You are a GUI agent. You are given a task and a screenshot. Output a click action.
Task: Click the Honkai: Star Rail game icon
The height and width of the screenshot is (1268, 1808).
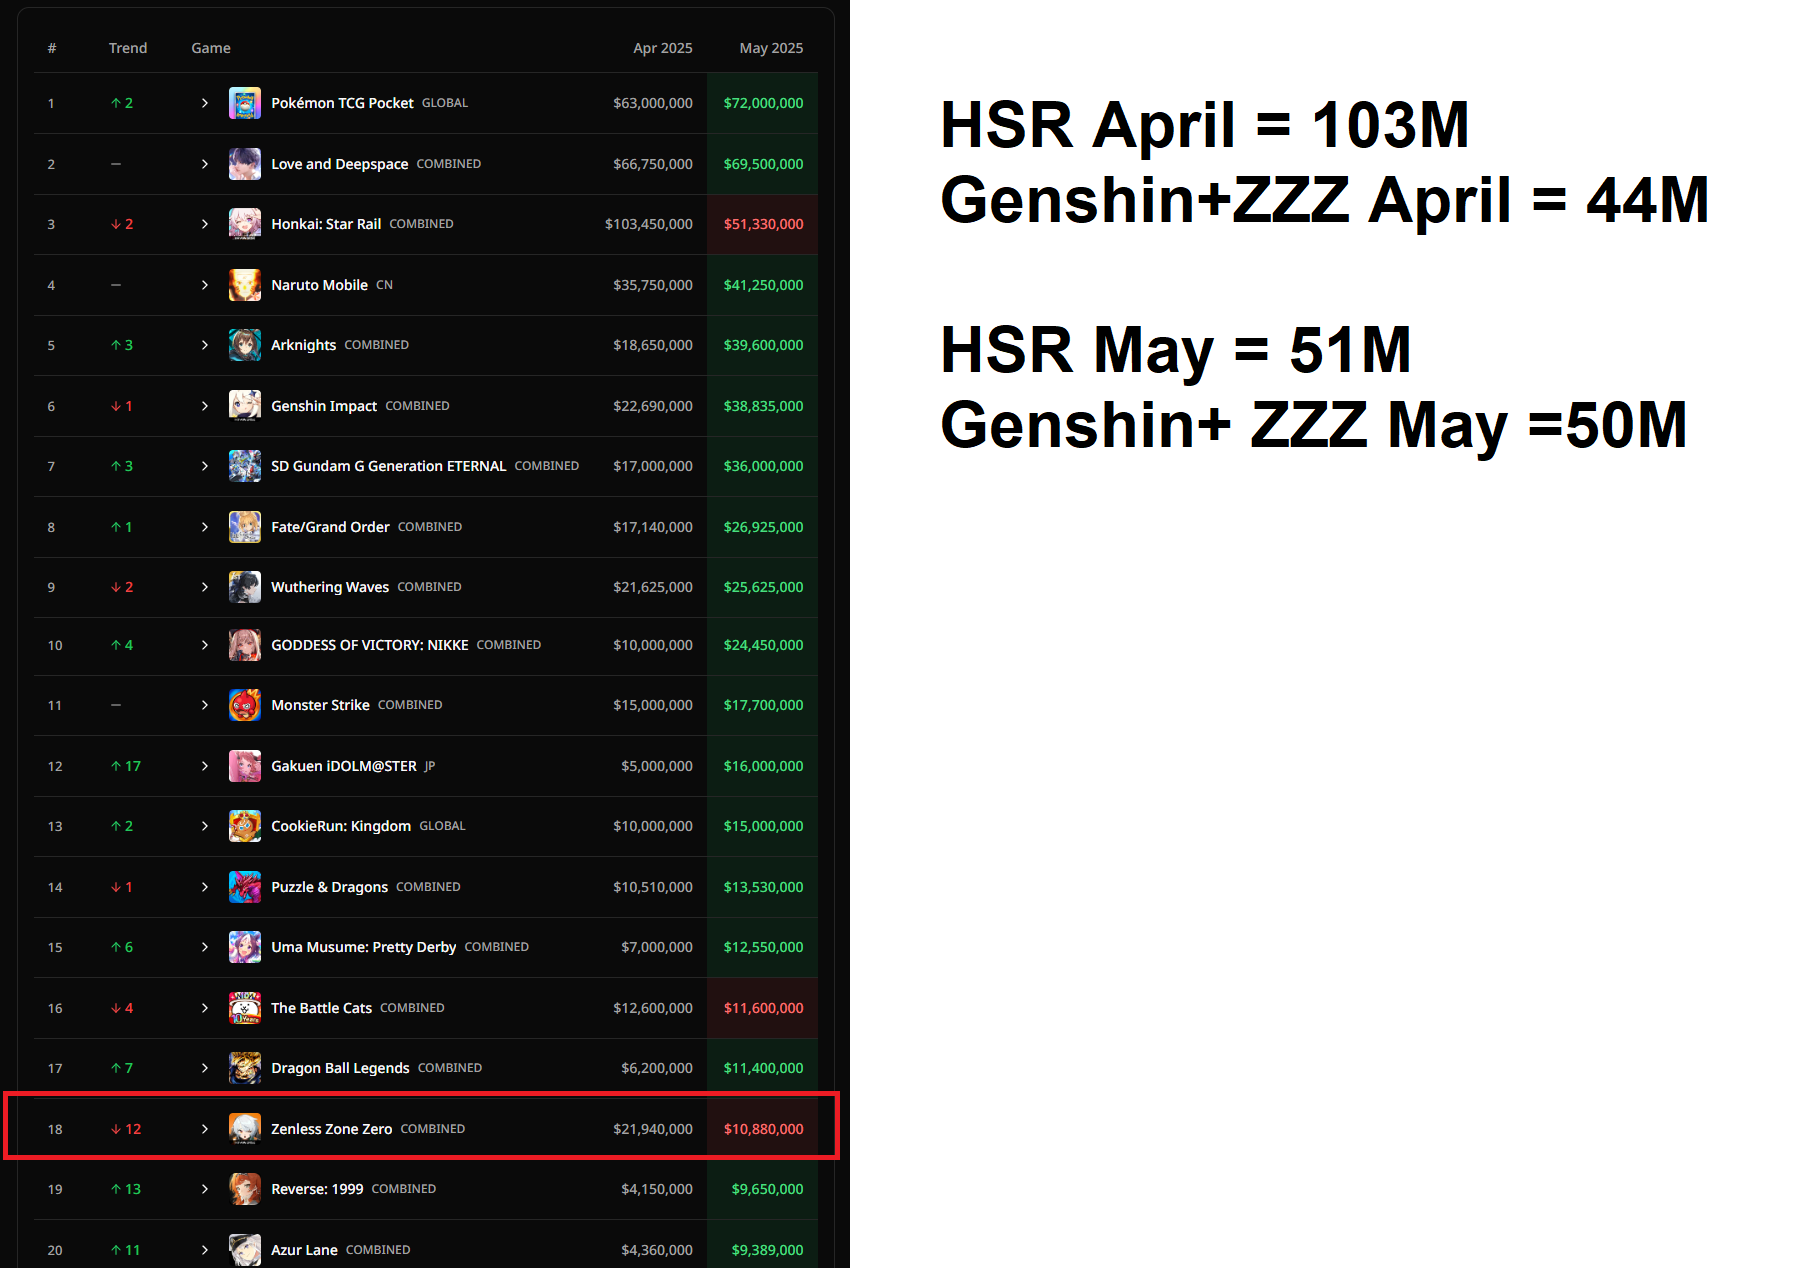coord(245,224)
